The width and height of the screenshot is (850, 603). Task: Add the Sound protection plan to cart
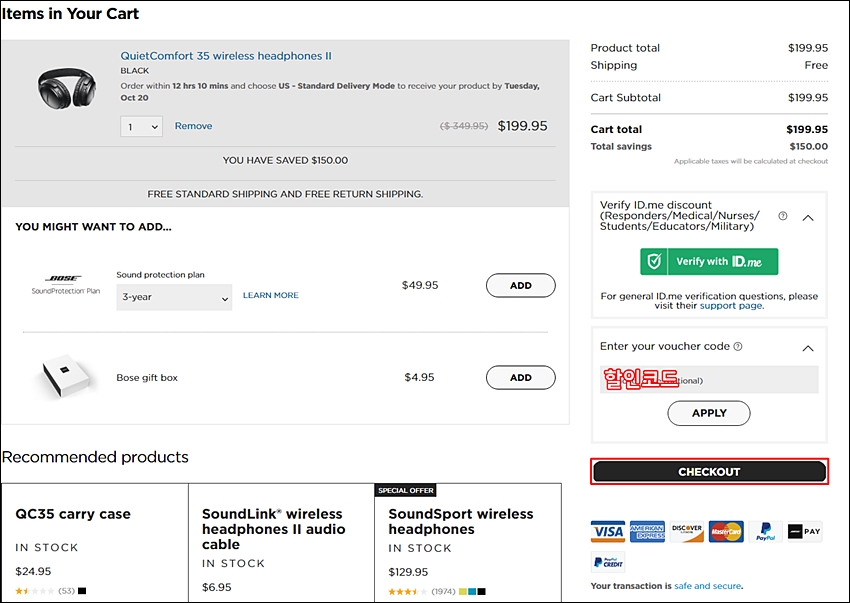(520, 285)
